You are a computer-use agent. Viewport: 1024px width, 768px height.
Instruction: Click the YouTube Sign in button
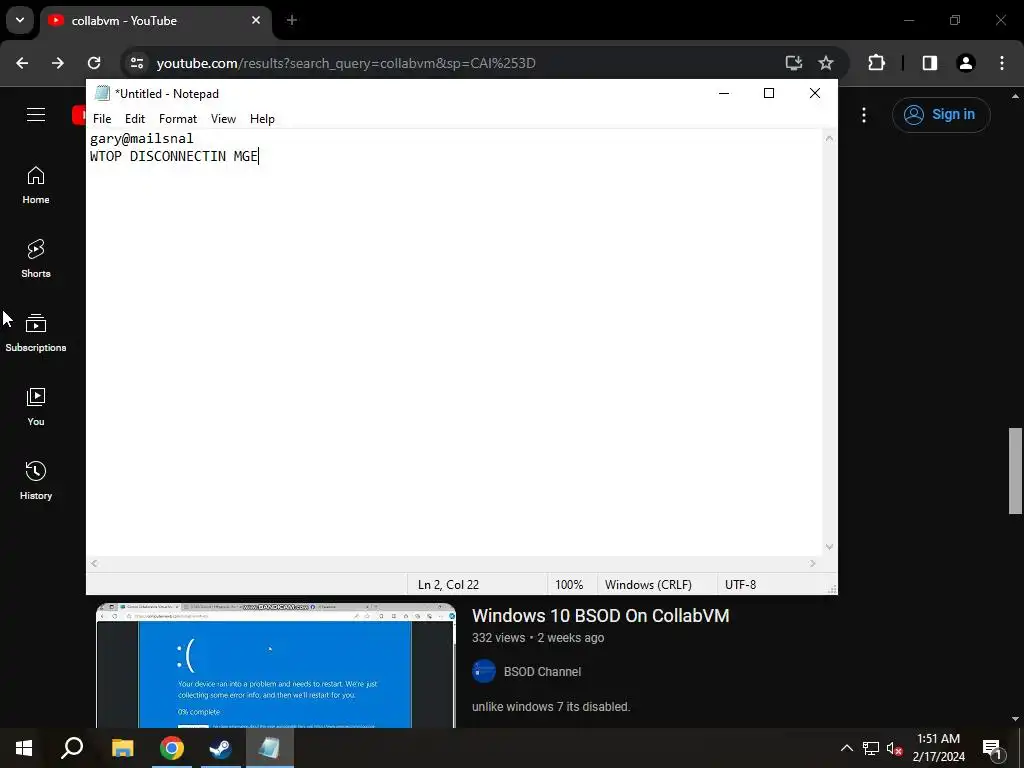point(941,115)
